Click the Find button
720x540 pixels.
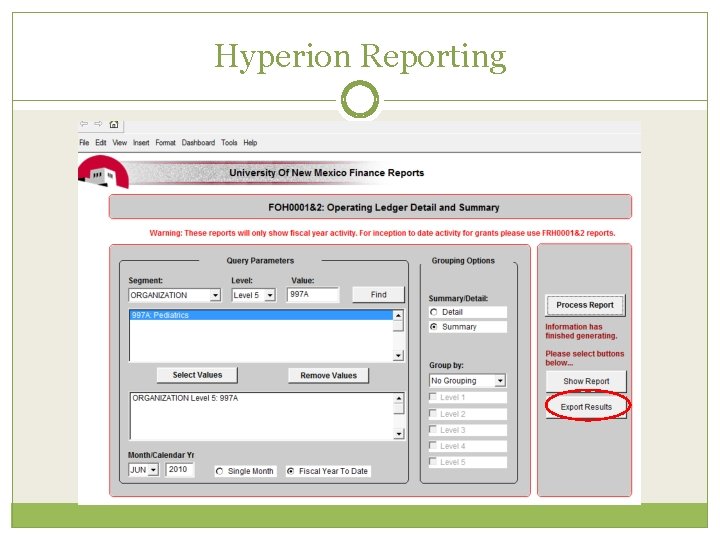[x=378, y=295]
